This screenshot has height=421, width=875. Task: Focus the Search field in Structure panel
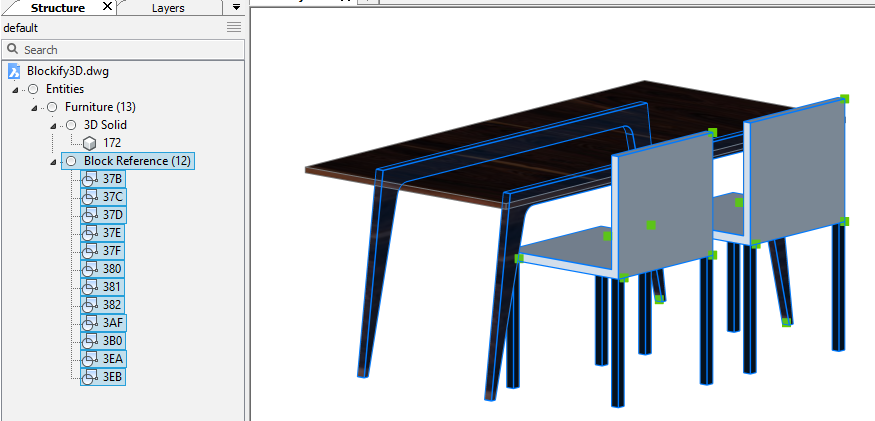[x=123, y=50]
